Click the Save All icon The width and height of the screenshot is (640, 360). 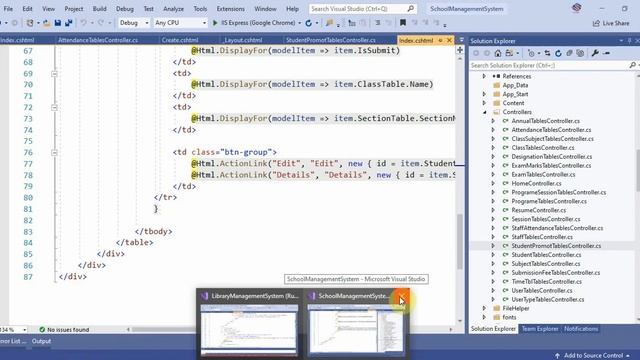[69, 23]
